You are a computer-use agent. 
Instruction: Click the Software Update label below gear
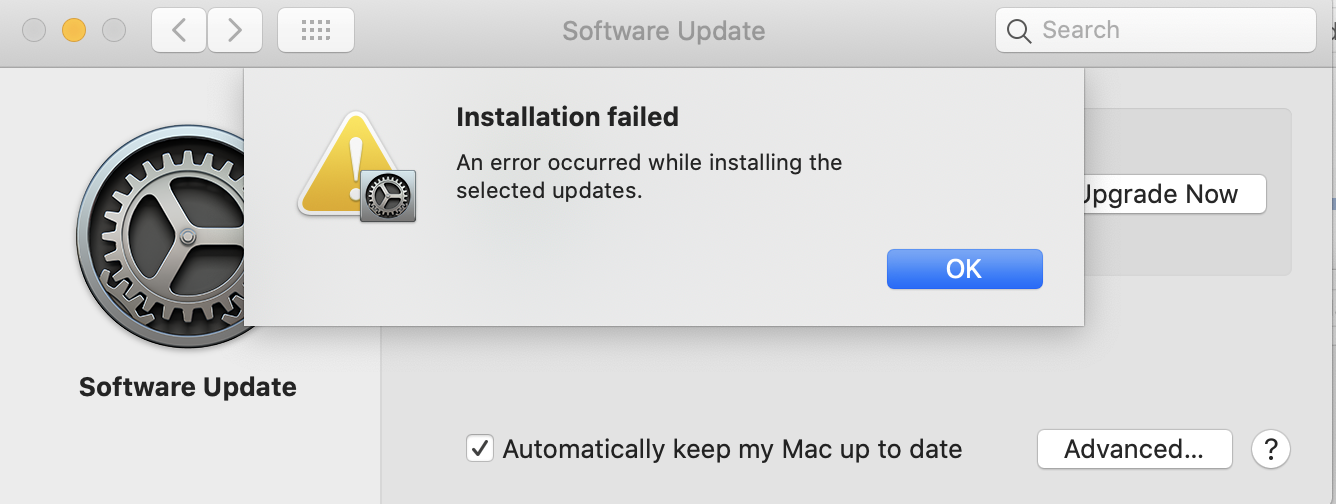188,387
